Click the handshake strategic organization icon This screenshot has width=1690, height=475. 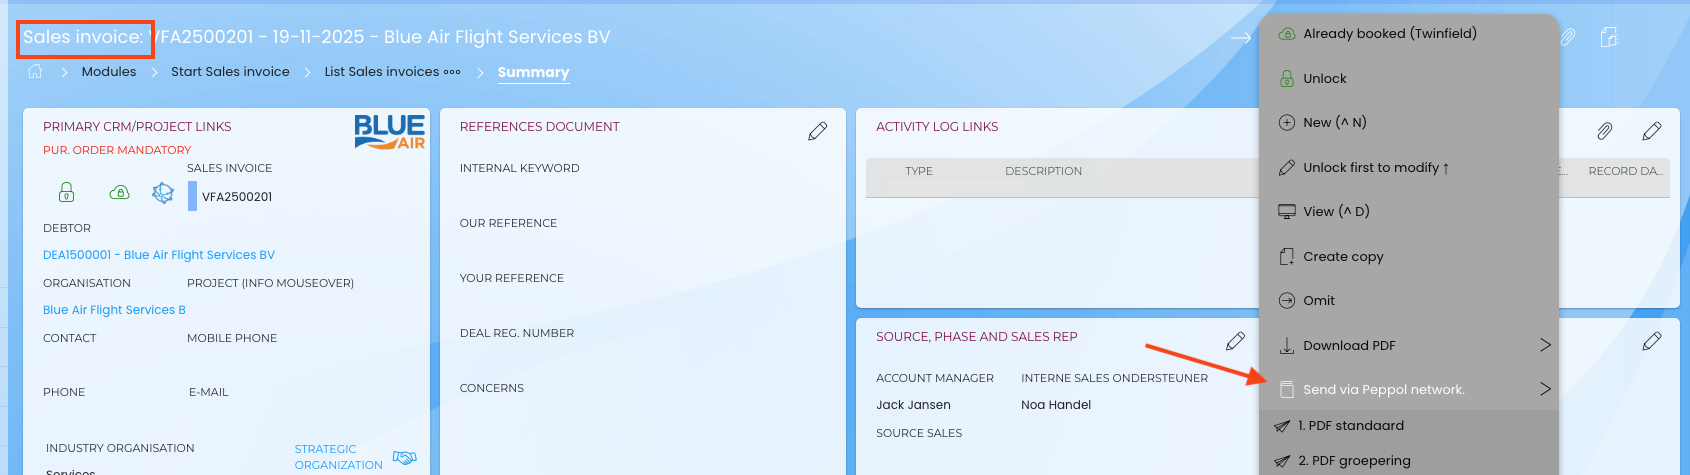coord(404,457)
